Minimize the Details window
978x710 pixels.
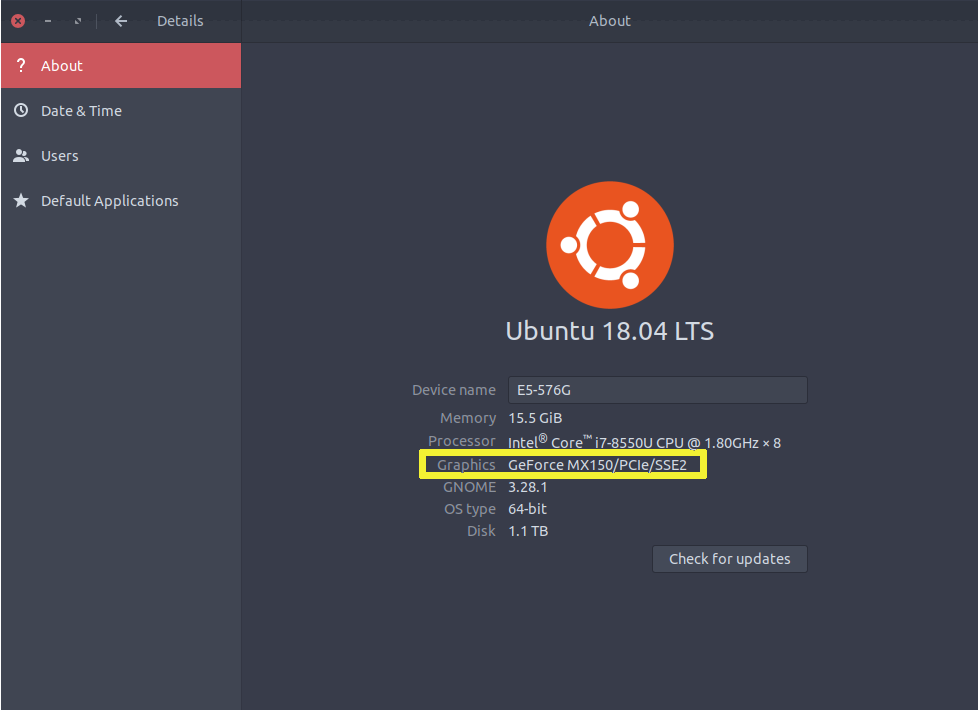tap(48, 21)
